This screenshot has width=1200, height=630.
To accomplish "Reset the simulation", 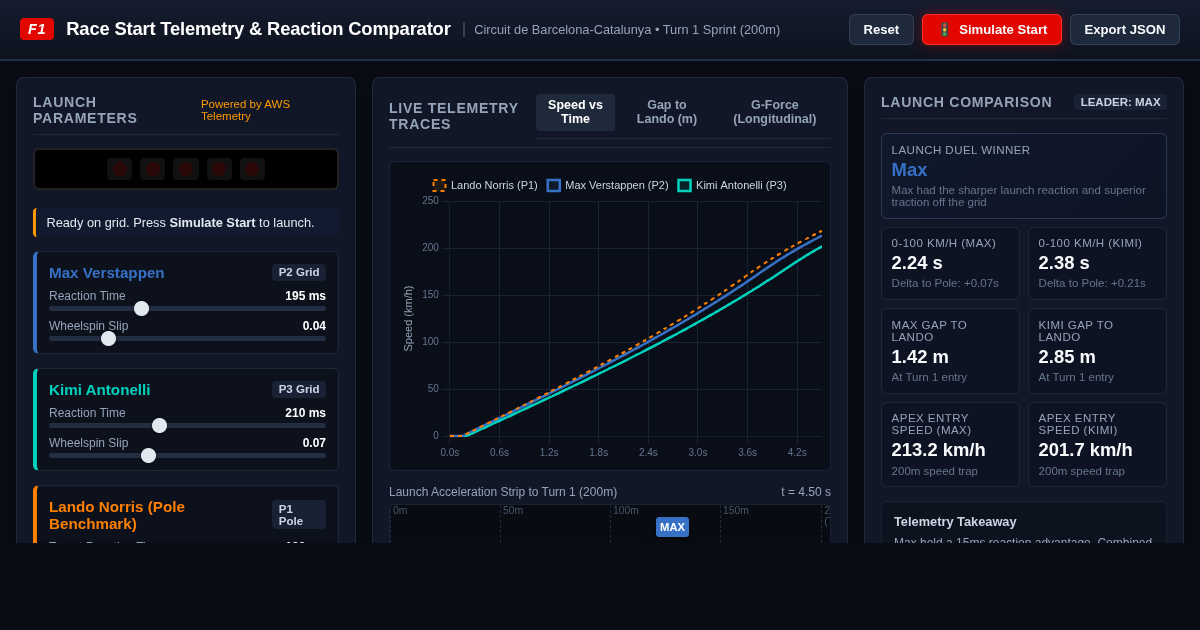I will (x=881, y=30).
